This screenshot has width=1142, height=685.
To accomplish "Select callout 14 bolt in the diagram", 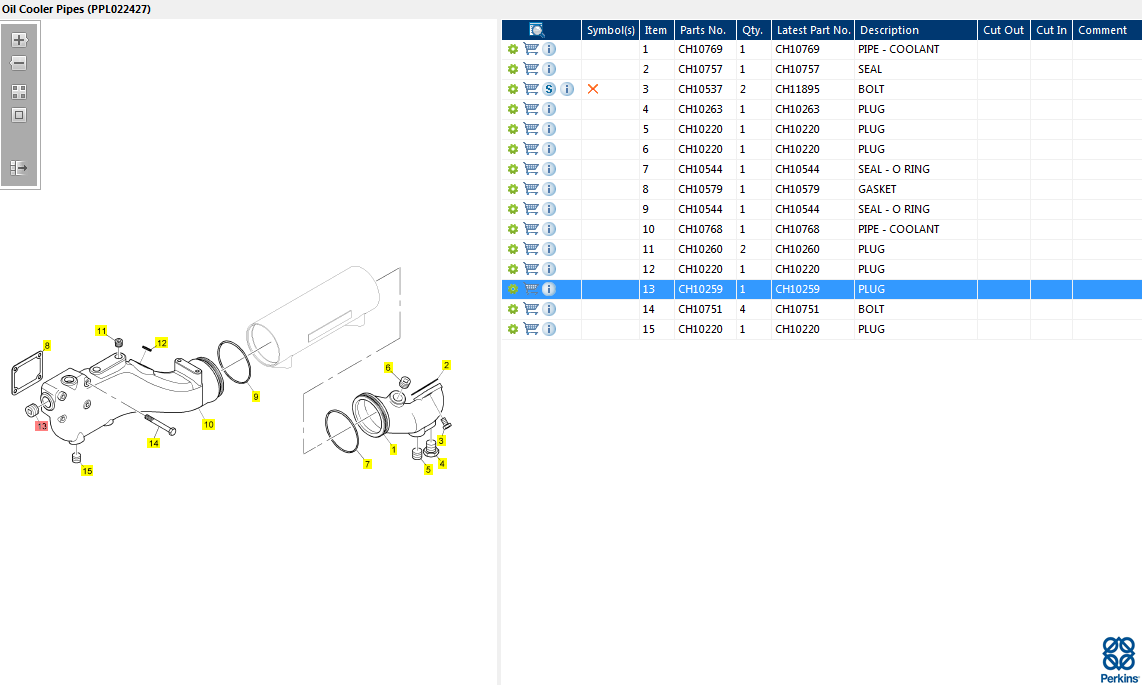I will [x=153, y=443].
